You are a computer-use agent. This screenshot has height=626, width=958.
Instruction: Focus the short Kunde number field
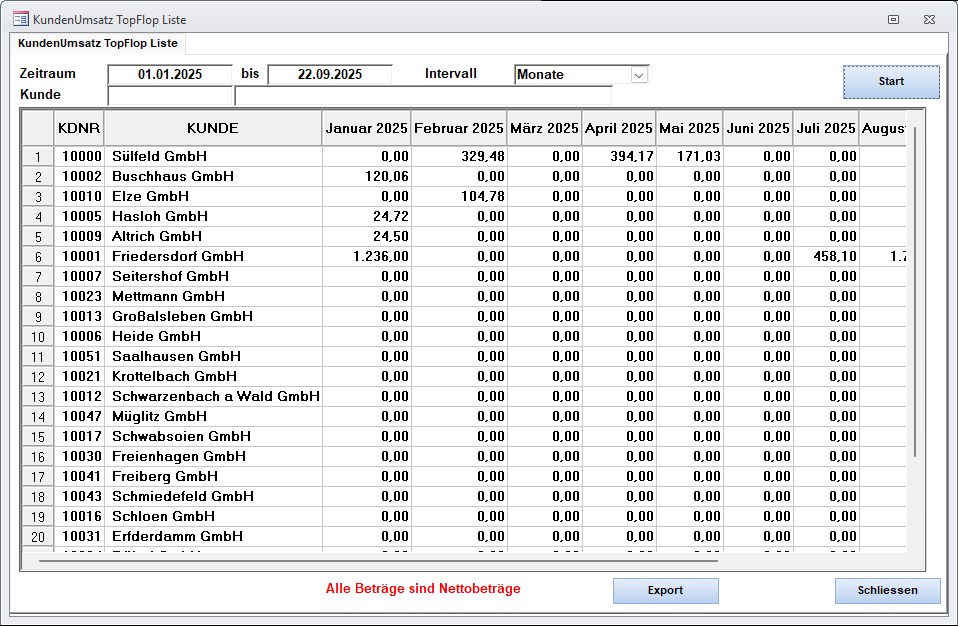pyautogui.click(x=170, y=95)
